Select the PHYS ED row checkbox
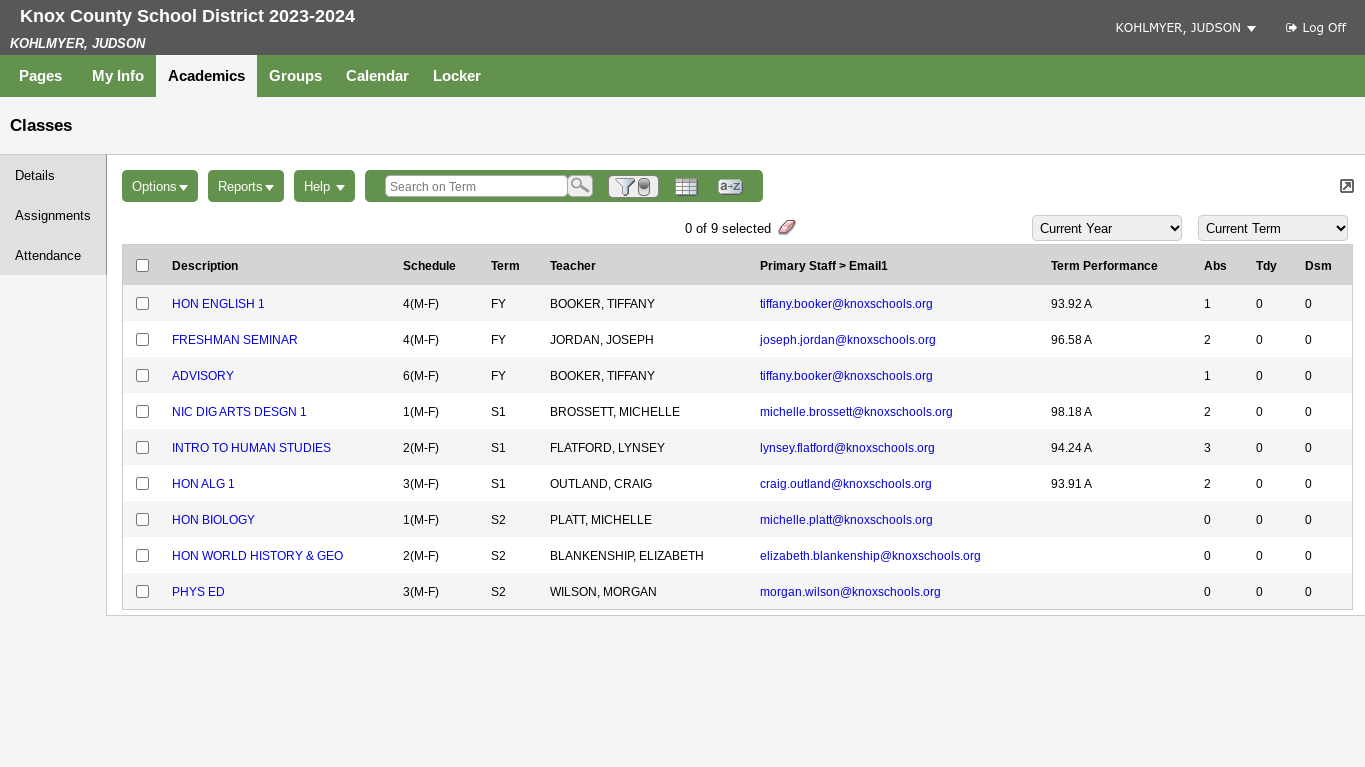 point(142,591)
